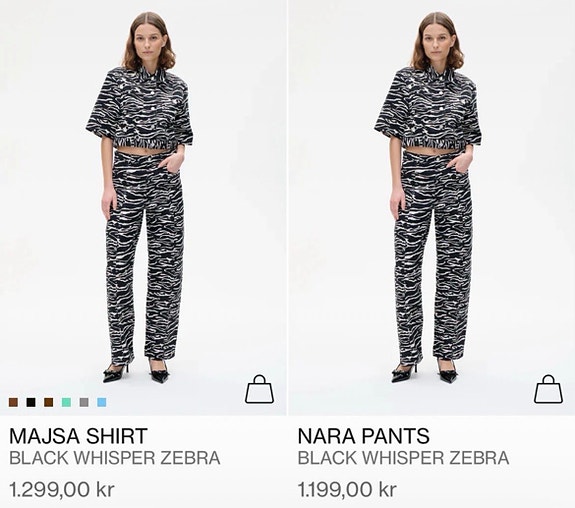Select the mint green color swatch
Image resolution: width=575 pixels, height=508 pixels.
(x=66, y=402)
